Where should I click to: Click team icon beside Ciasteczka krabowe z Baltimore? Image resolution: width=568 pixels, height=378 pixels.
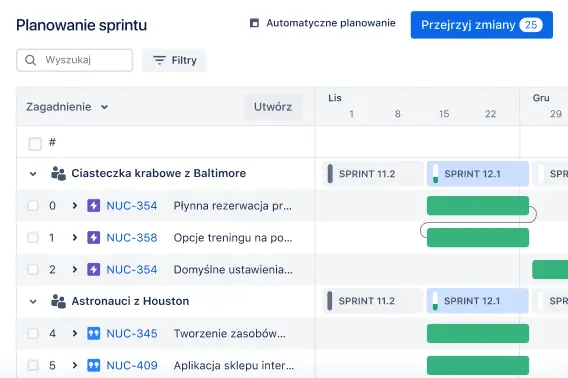pos(58,174)
